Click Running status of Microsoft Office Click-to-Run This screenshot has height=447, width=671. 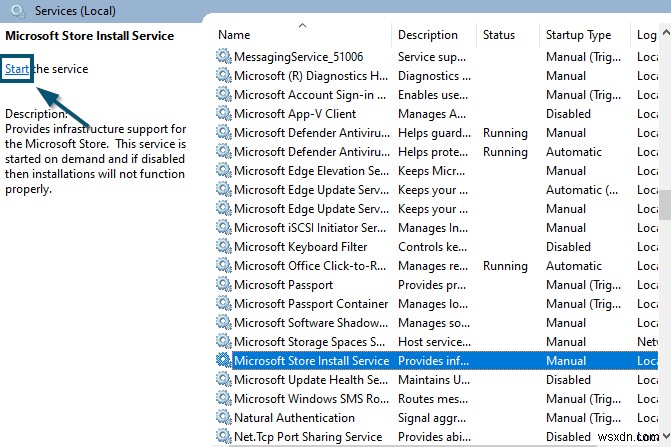(505, 266)
